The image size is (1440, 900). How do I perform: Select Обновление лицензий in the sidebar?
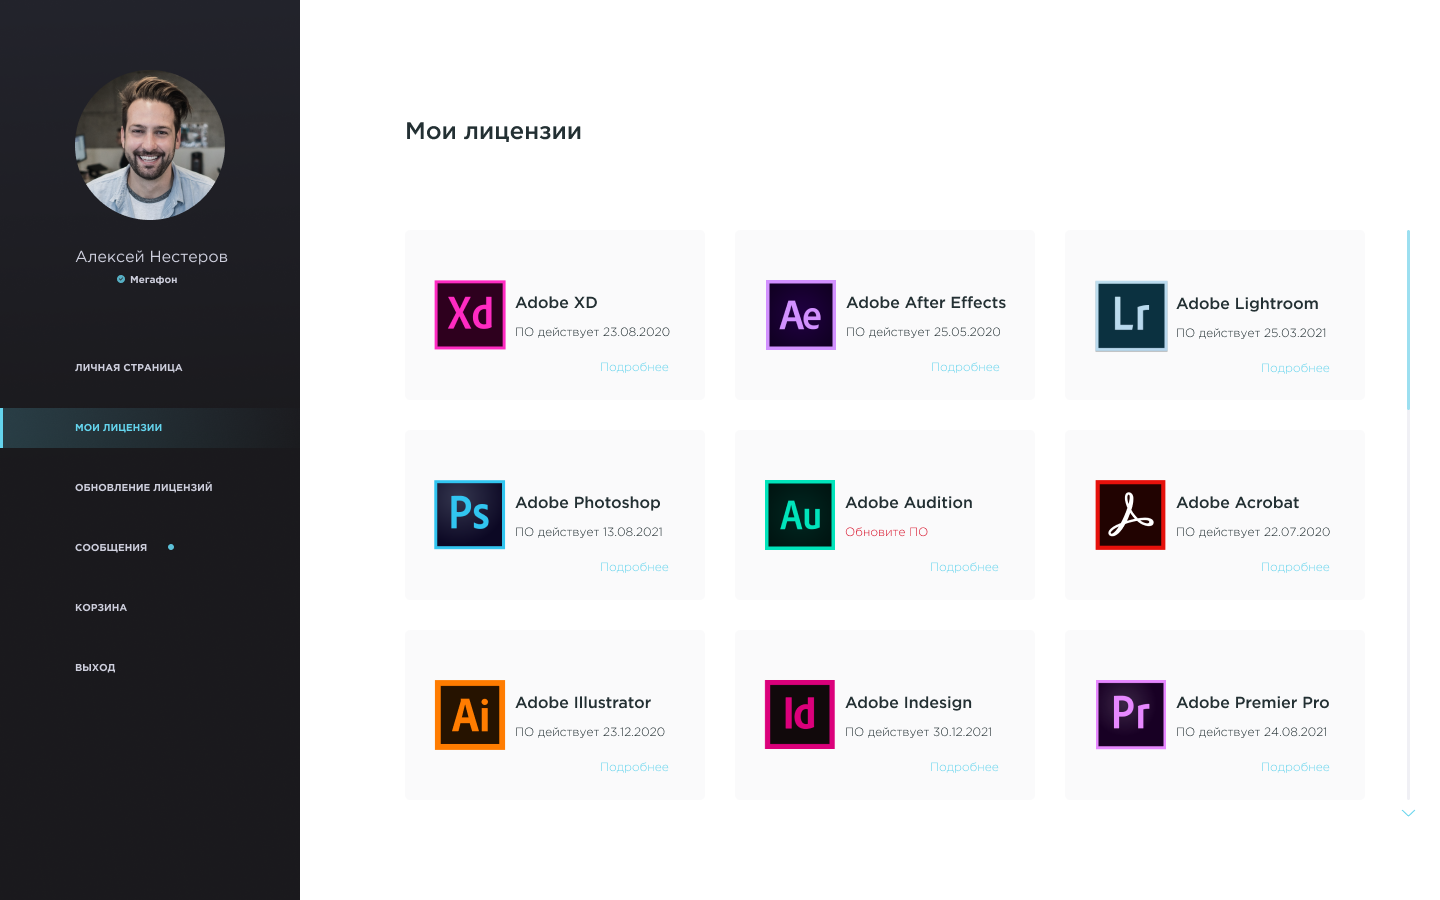pyautogui.click(x=143, y=488)
